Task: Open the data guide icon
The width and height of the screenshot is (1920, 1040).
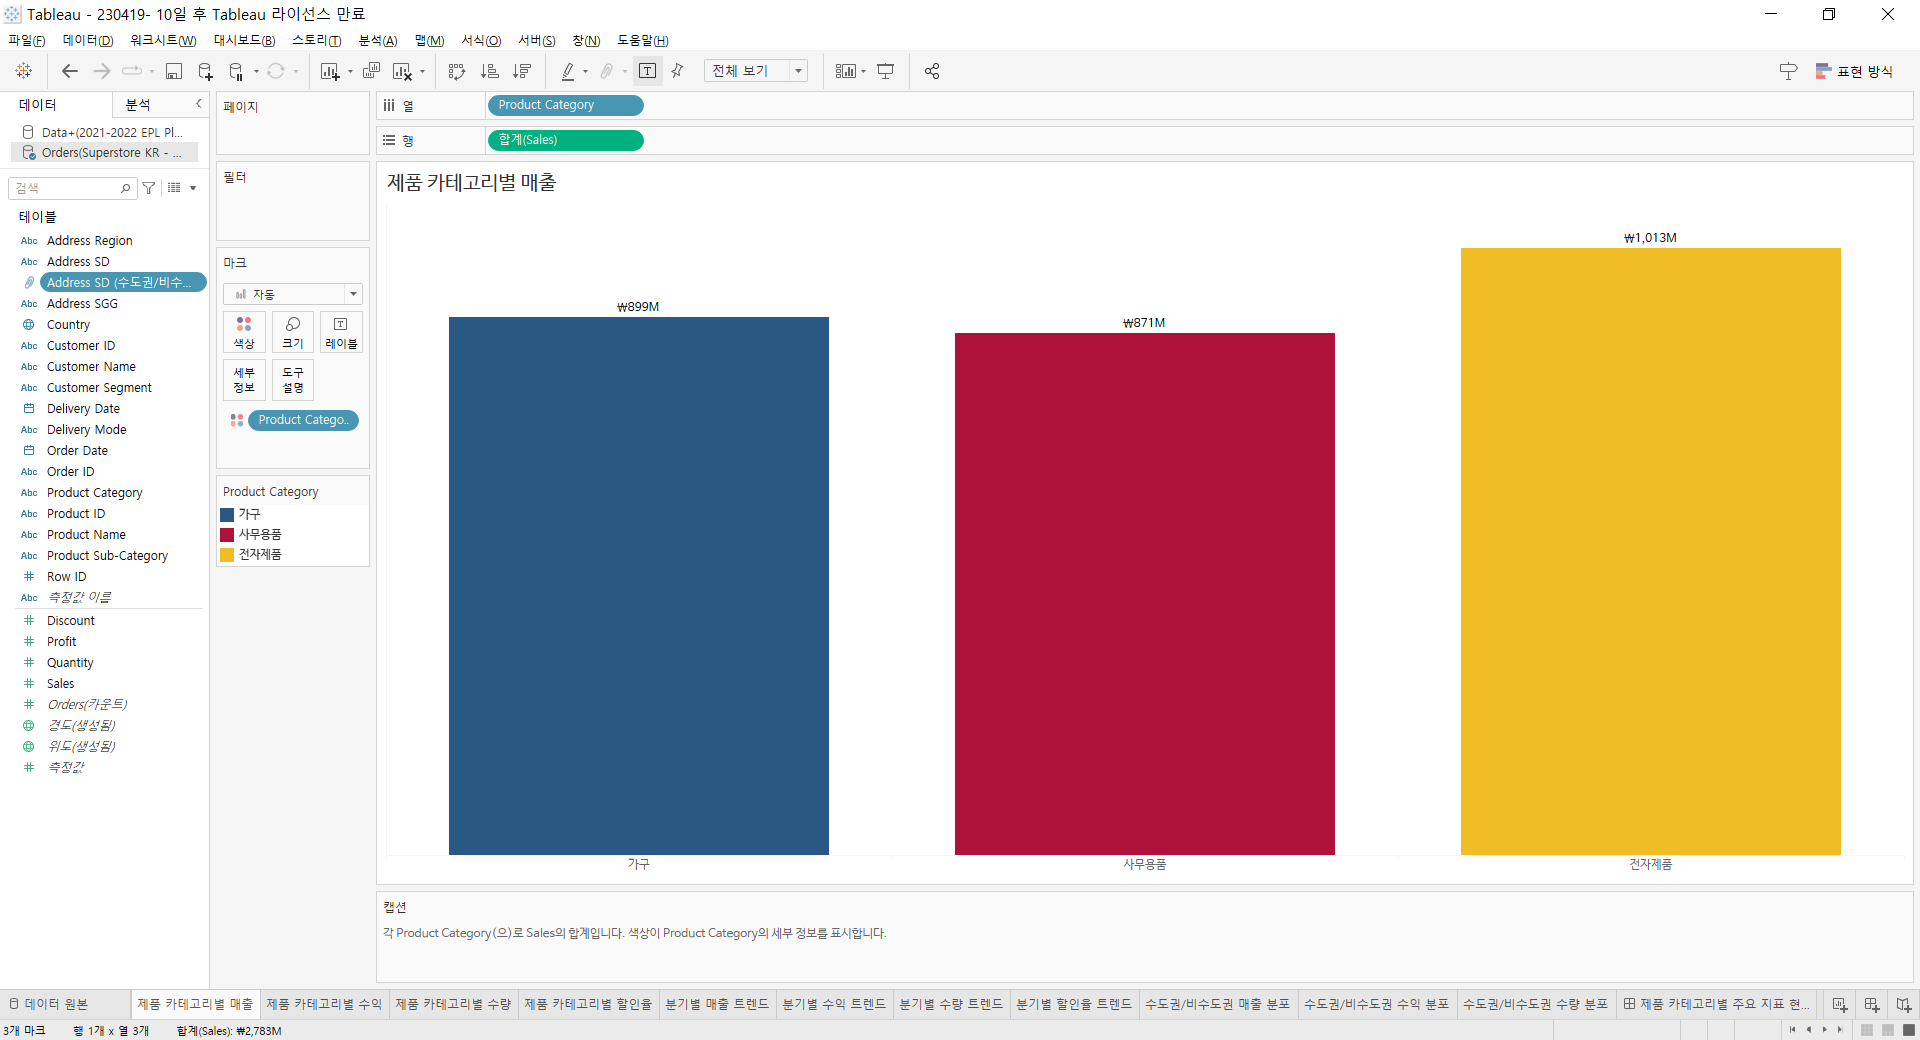Action: pos(1789,71)
